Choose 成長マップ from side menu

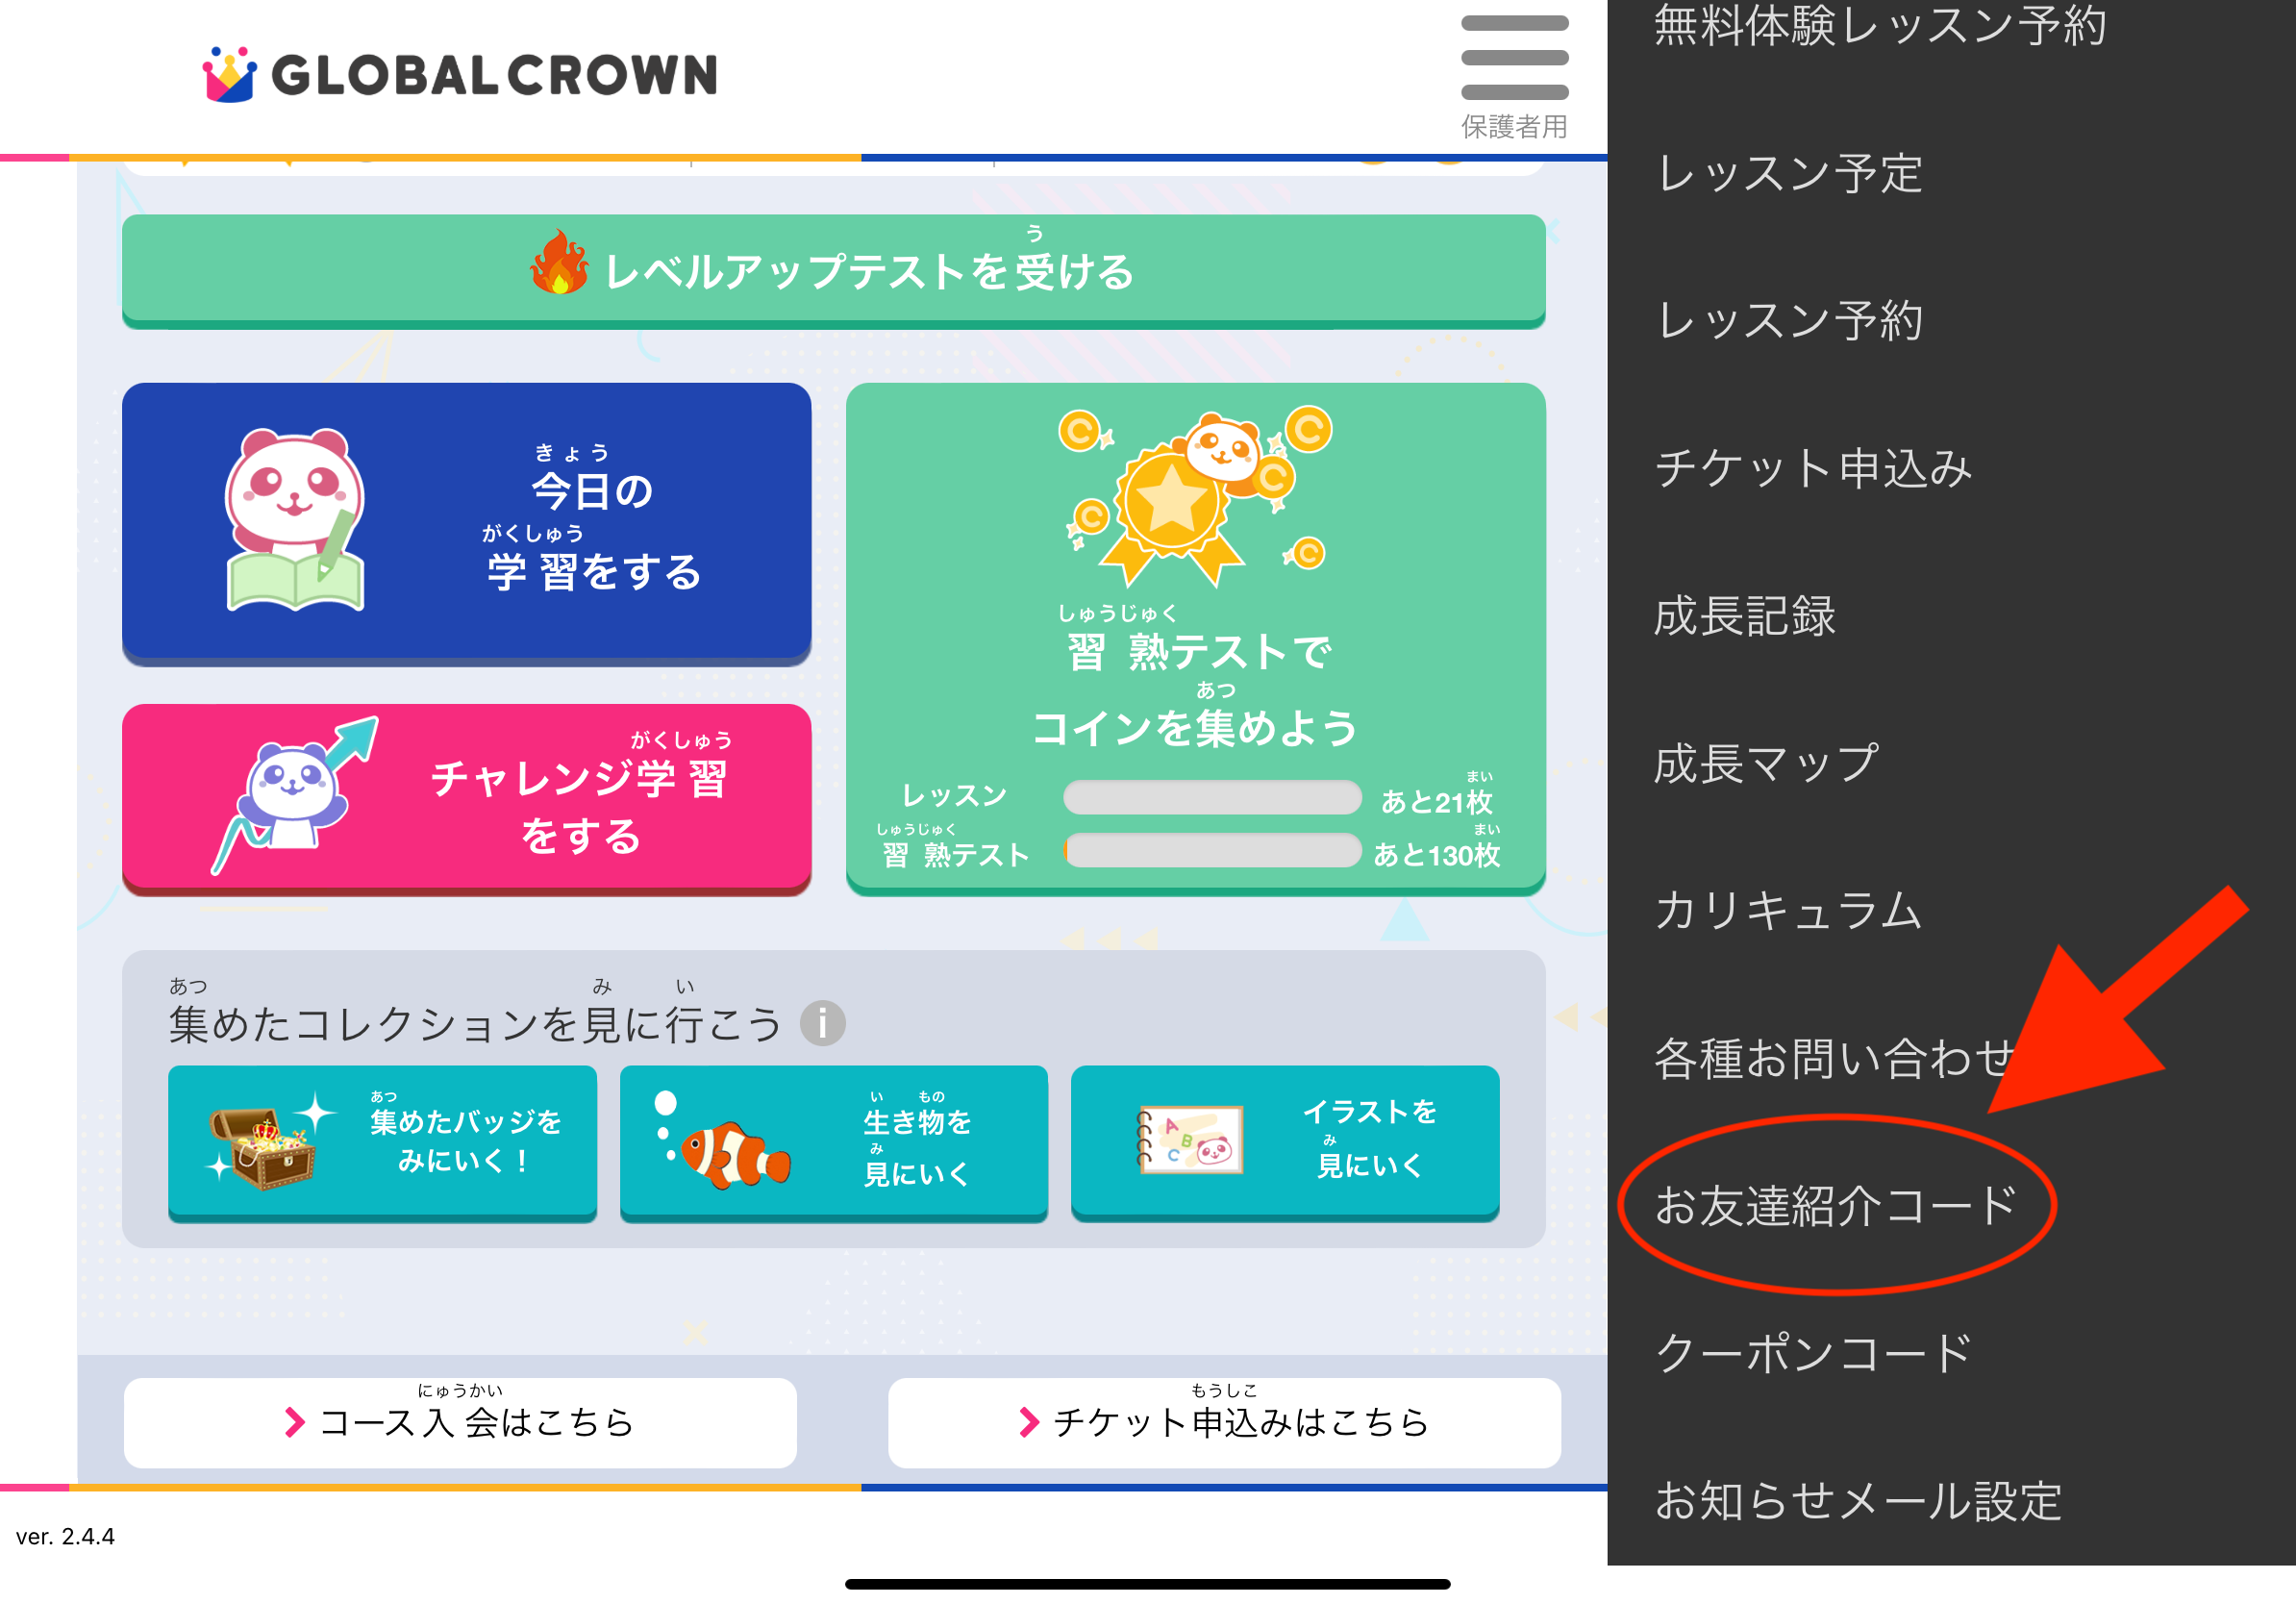[x=1765, y=763]
